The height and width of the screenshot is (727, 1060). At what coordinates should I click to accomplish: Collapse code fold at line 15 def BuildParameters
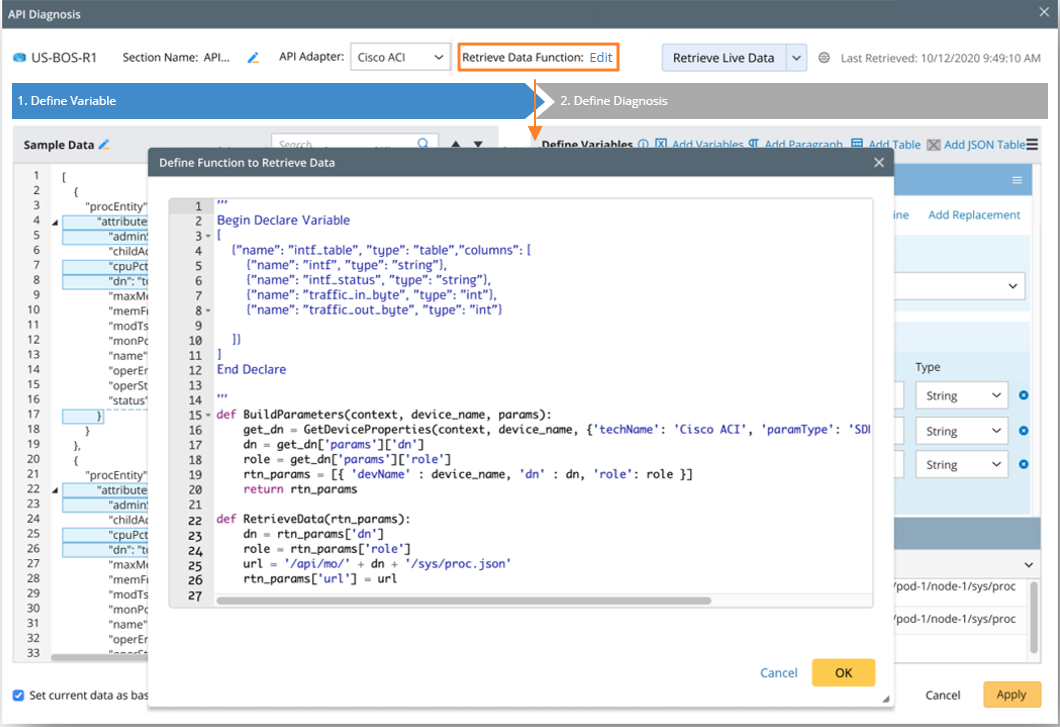(207, 415)
